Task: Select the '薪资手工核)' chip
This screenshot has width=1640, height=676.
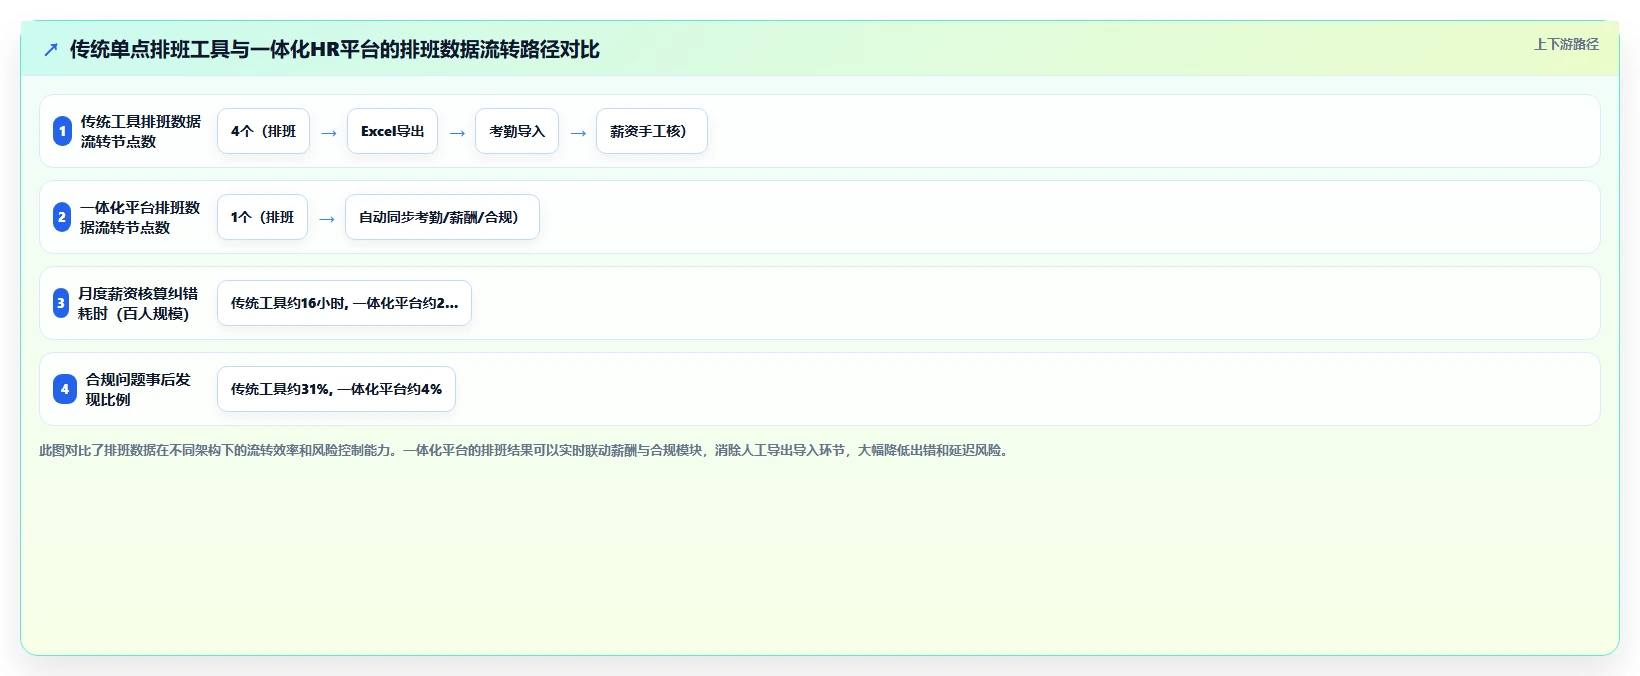Action: point(652,131)
